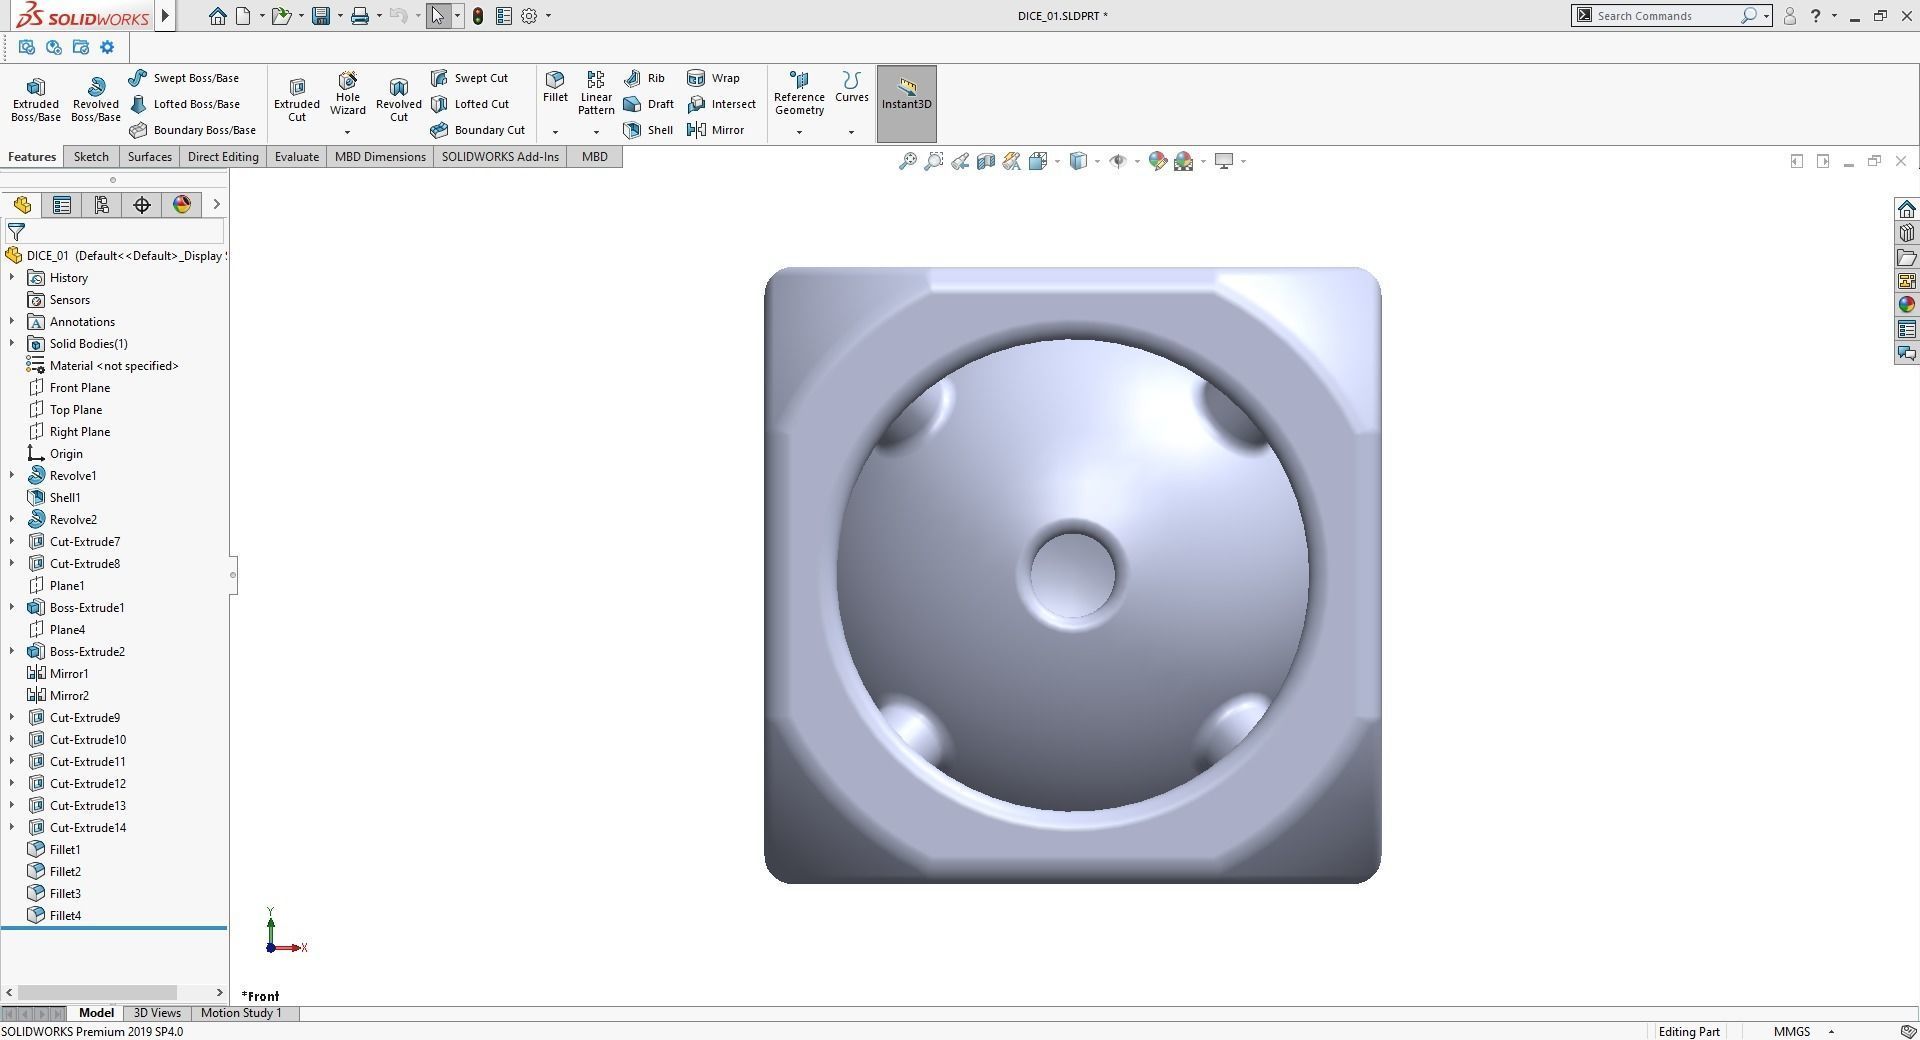Click the Rebuild traffic light icon
The width and height of the screenshot is (1920, 1040).
pos(478,16)
